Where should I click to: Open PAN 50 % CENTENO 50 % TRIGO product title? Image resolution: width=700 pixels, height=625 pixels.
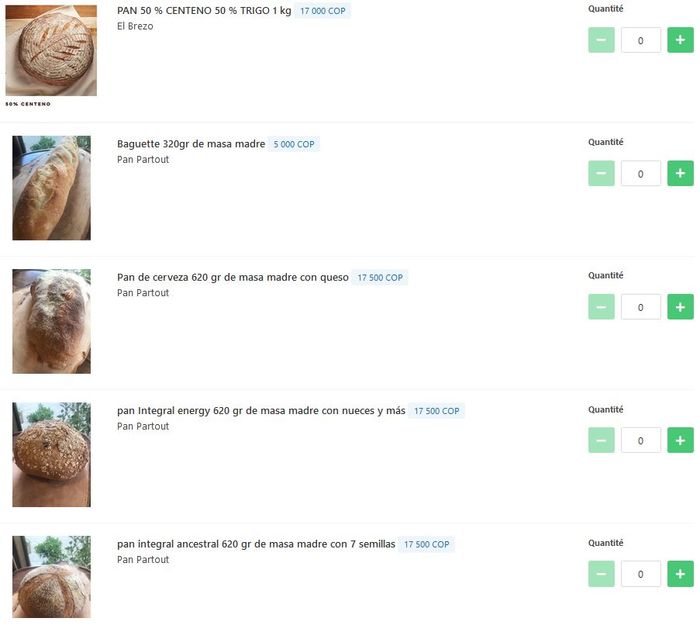coord(204,11)
